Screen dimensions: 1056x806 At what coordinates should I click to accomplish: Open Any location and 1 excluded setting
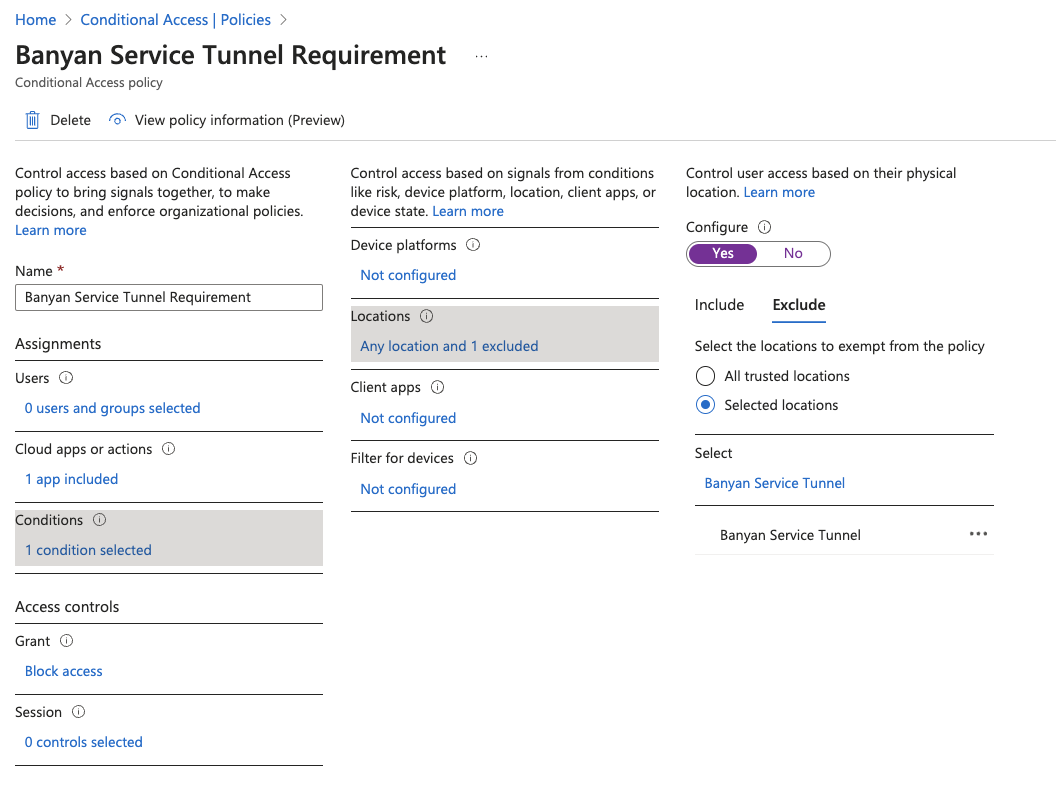[x=449, y=346]
